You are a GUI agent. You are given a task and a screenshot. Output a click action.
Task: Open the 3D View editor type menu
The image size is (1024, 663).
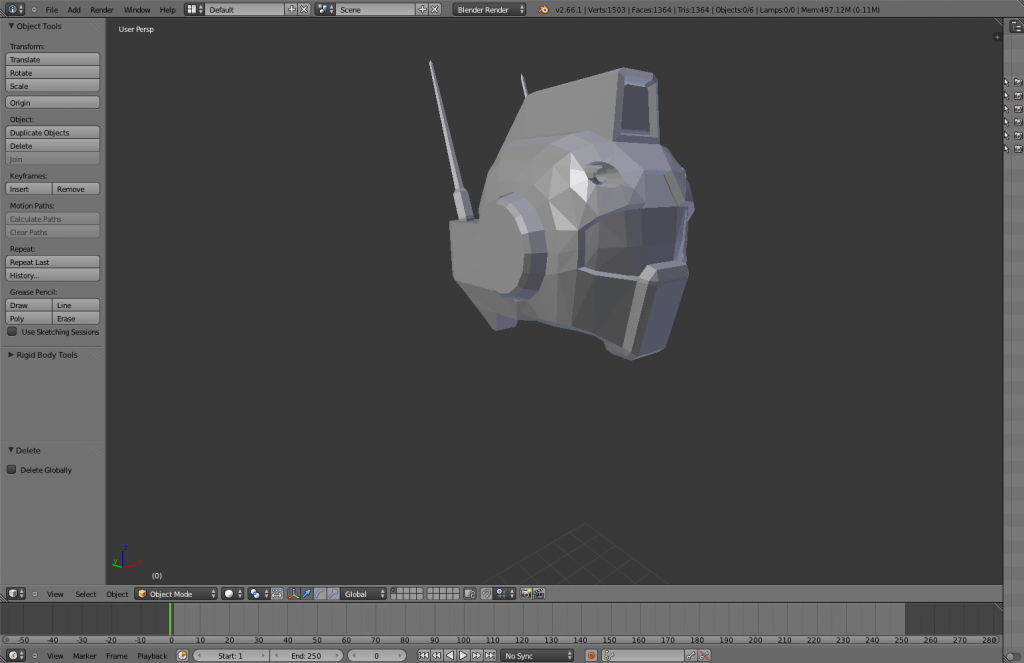[16, 594]
